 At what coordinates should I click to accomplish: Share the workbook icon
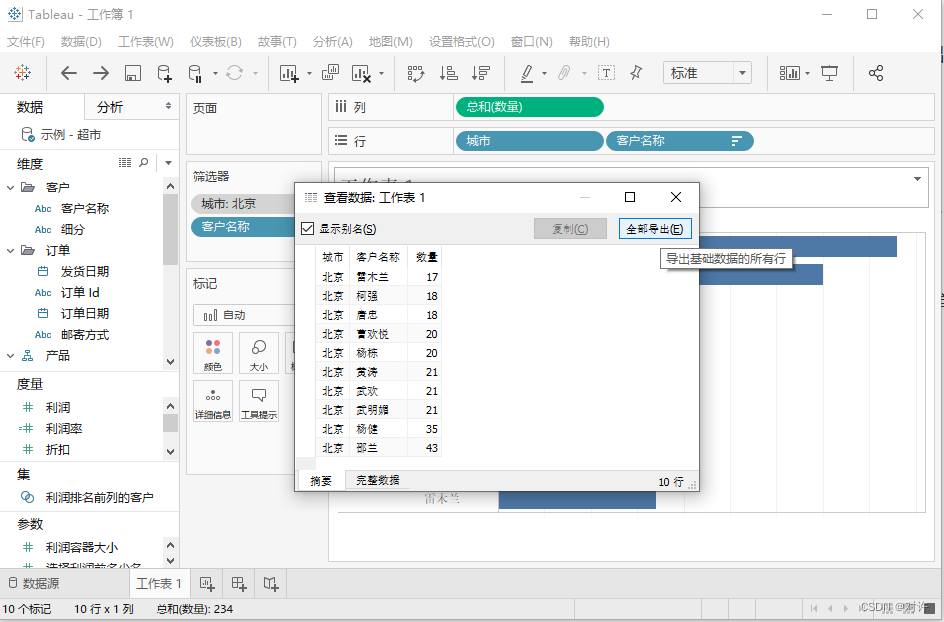[x=876, y=73]
